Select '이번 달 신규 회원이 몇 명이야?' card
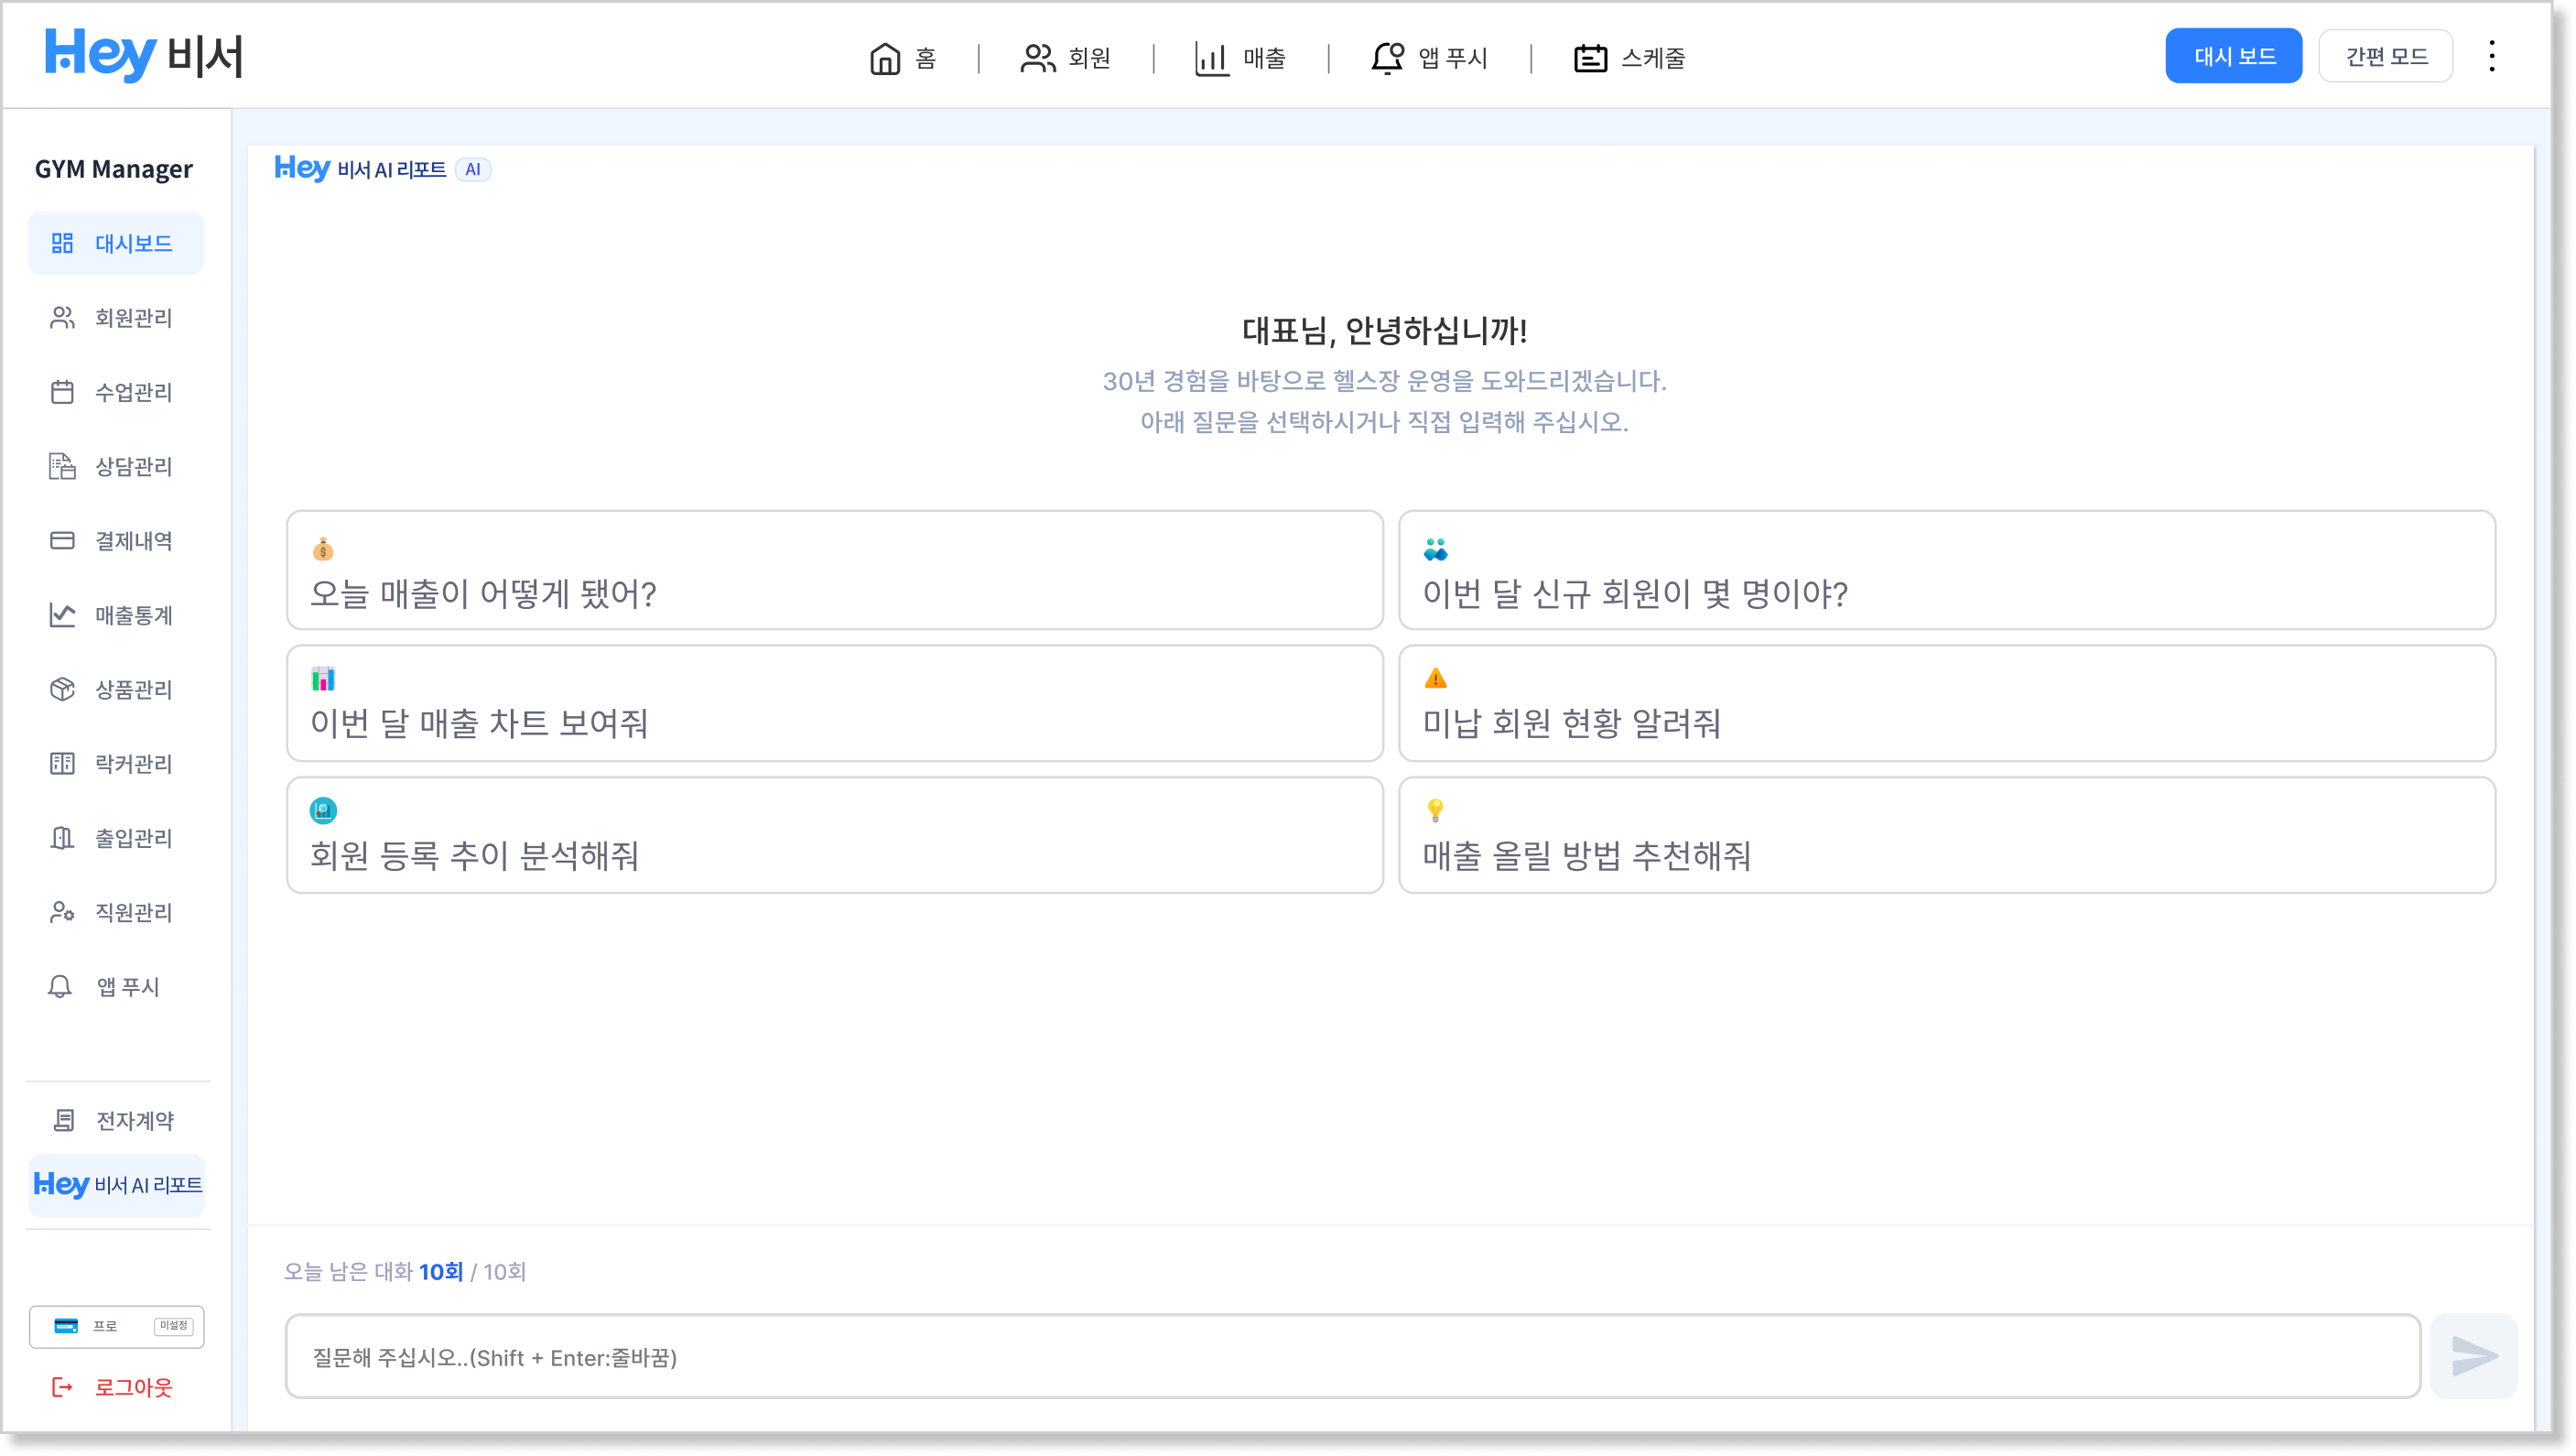2576x1456 pixels. pos(1946,570)
